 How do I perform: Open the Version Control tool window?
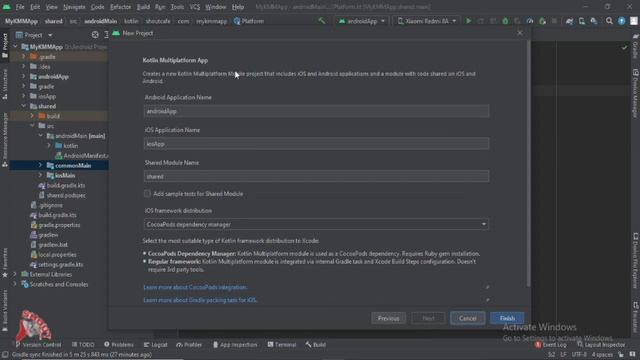(x=38, y=344)
